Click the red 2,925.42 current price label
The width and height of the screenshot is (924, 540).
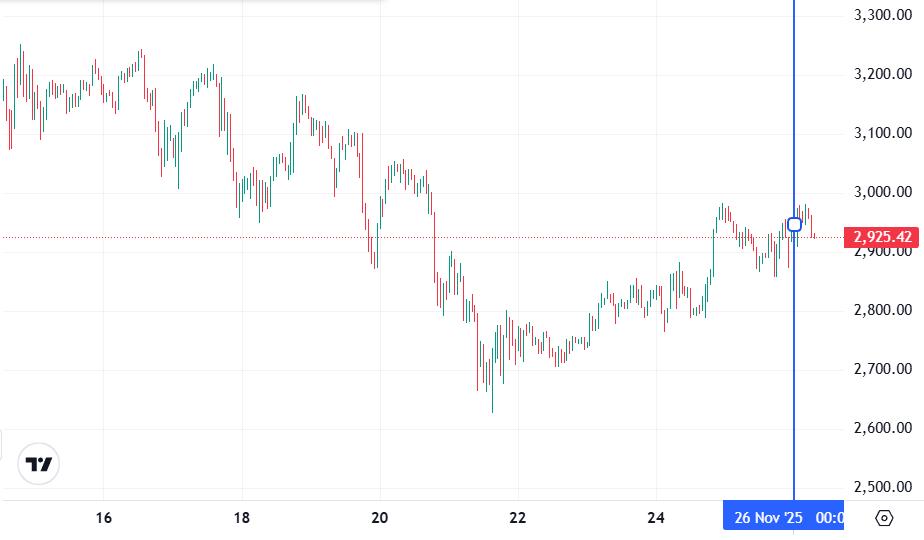[x=882, y=237]
